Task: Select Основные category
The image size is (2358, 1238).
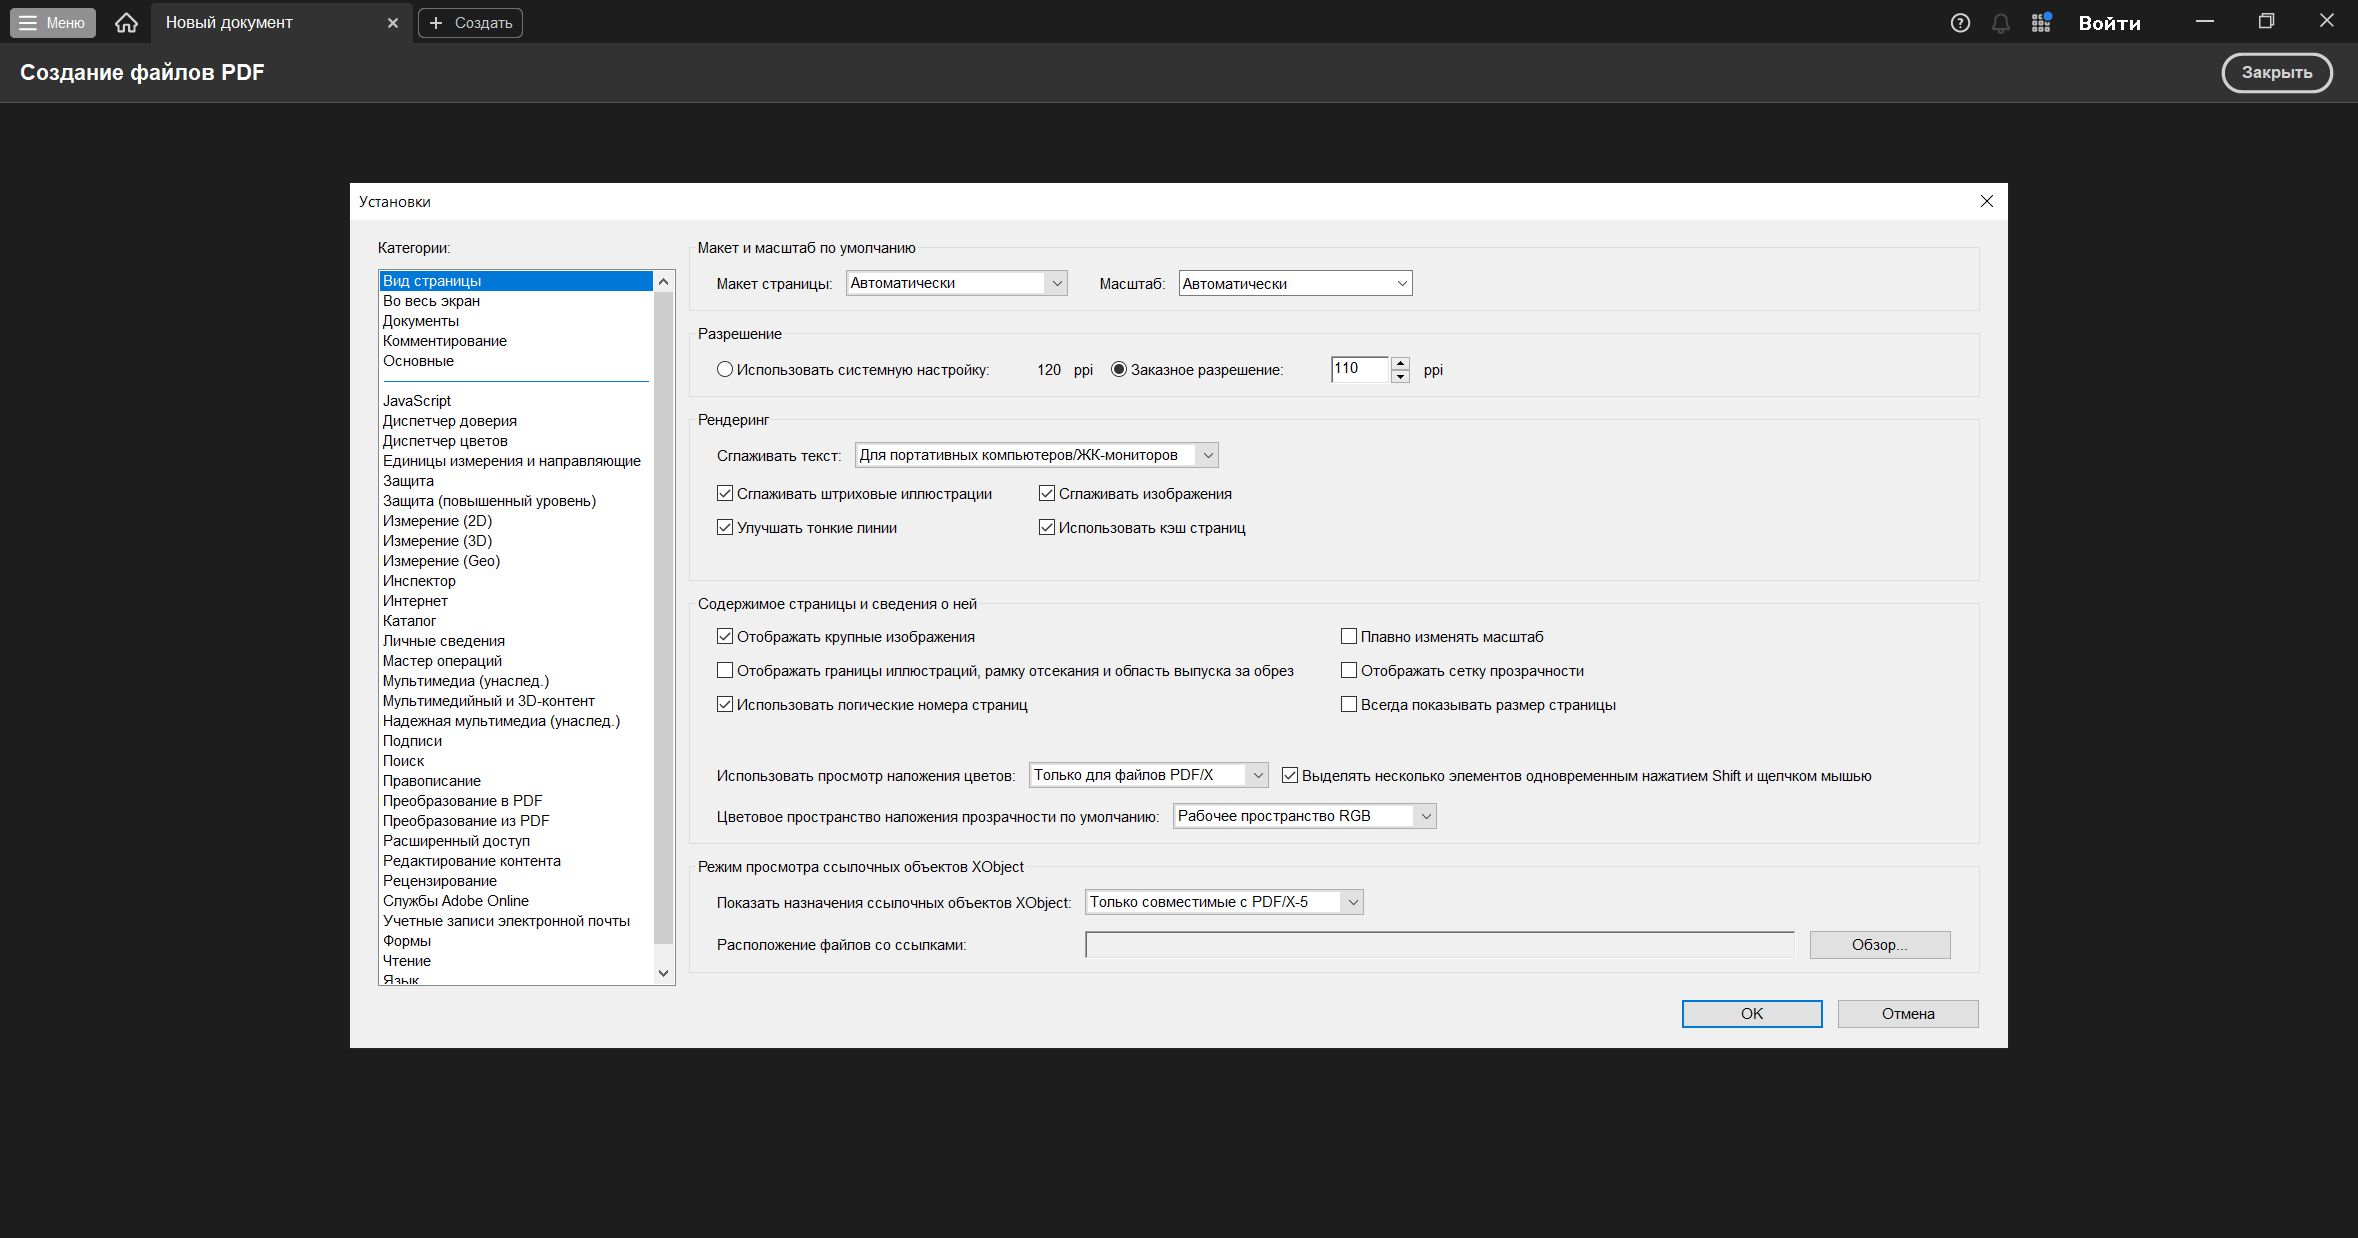Action: click(516, 361)
